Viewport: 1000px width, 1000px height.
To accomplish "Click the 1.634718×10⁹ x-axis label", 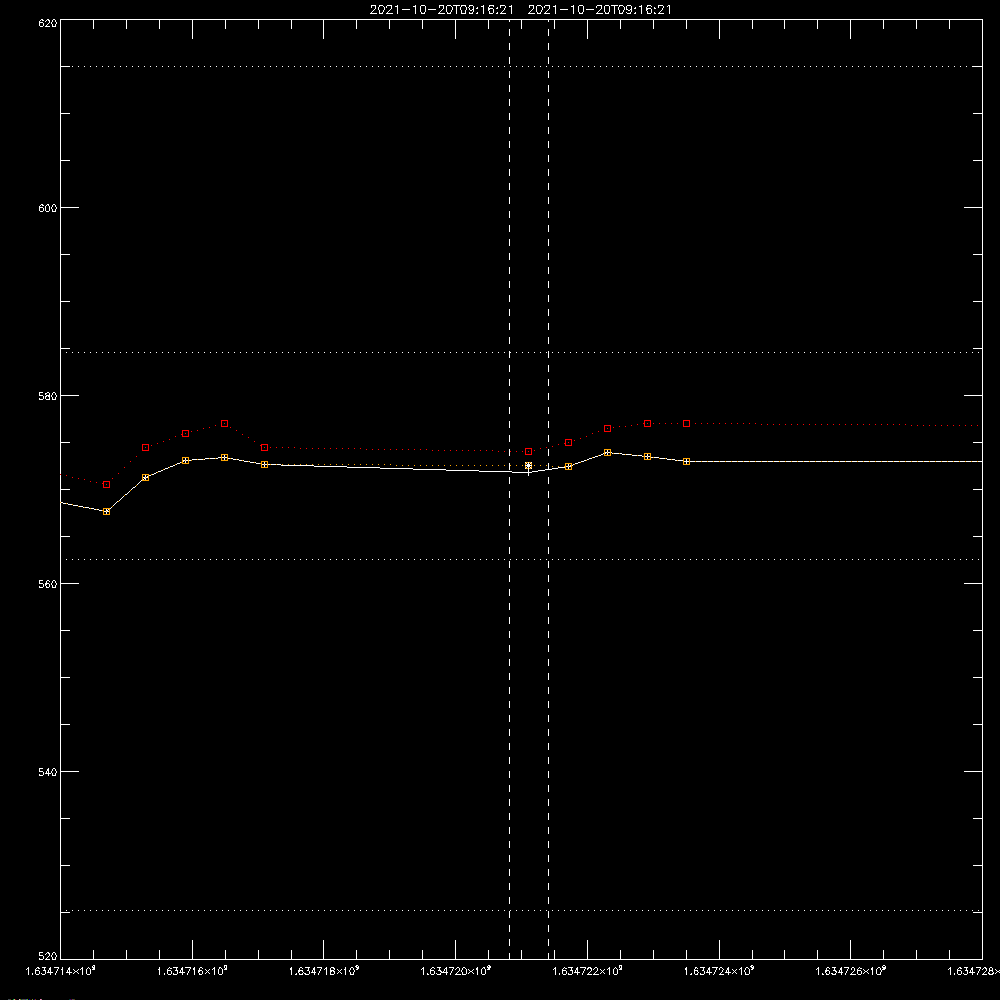I will click(324, 971).
